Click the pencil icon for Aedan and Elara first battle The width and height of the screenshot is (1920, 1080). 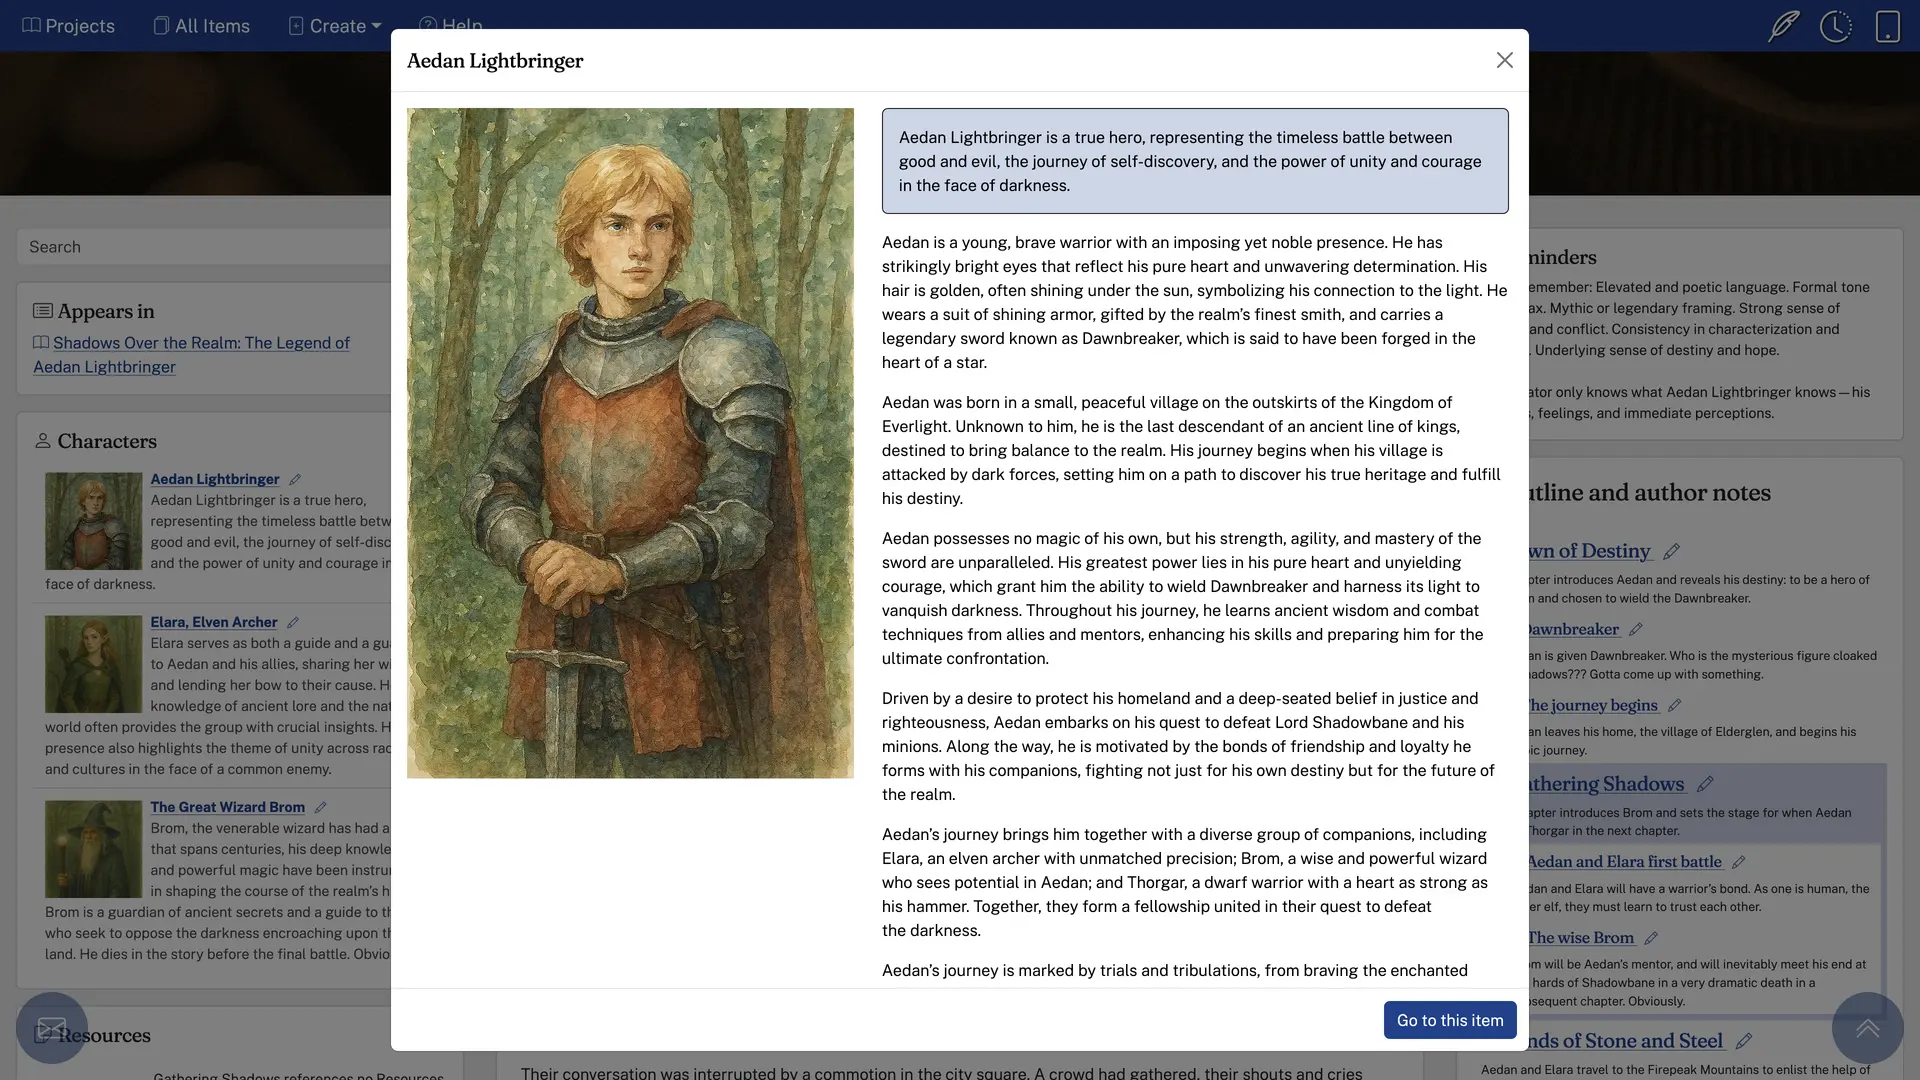click(x=1739, y=862)
